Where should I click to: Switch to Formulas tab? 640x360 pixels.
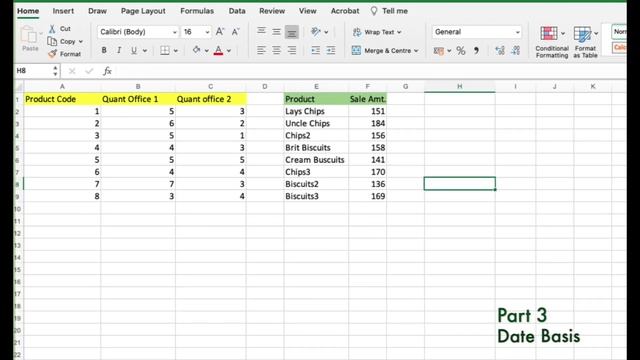(197, 11)
